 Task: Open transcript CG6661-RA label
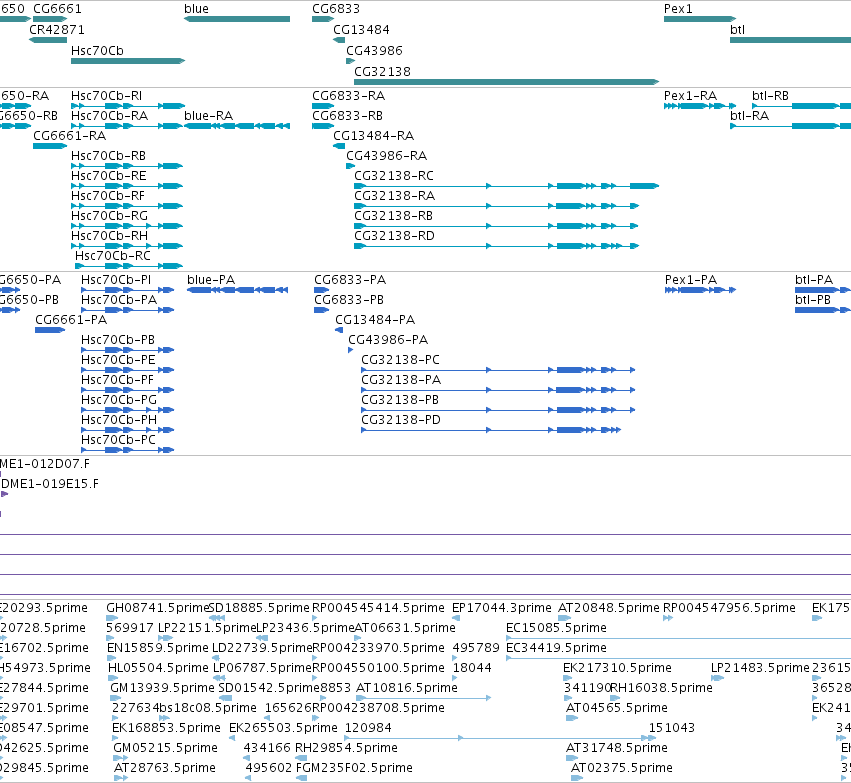tap(69, 136)
